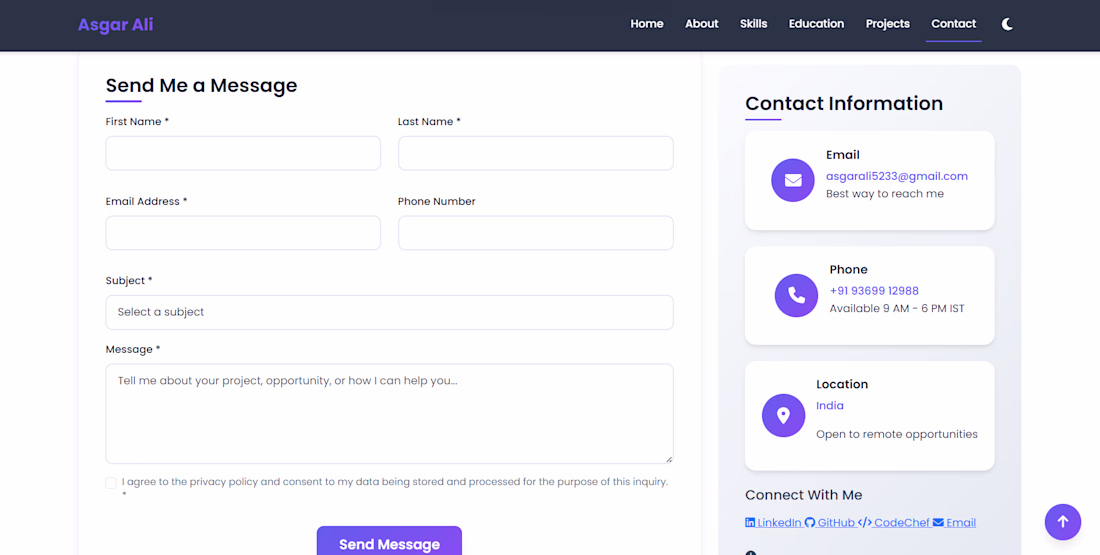
Task: Focus the First Name input field
Action: coord(243,153)
